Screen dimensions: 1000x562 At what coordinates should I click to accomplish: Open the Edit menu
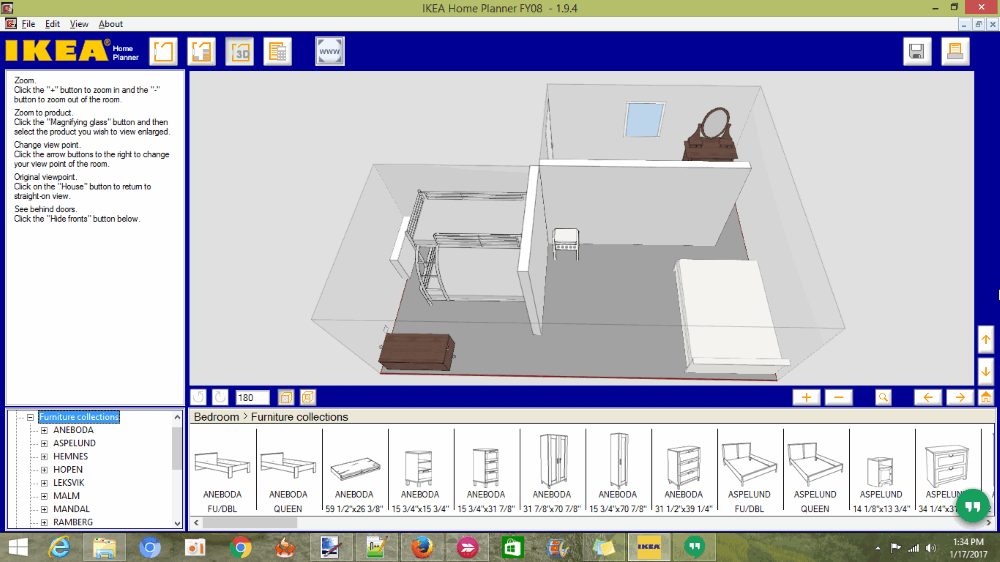(52, 24)
